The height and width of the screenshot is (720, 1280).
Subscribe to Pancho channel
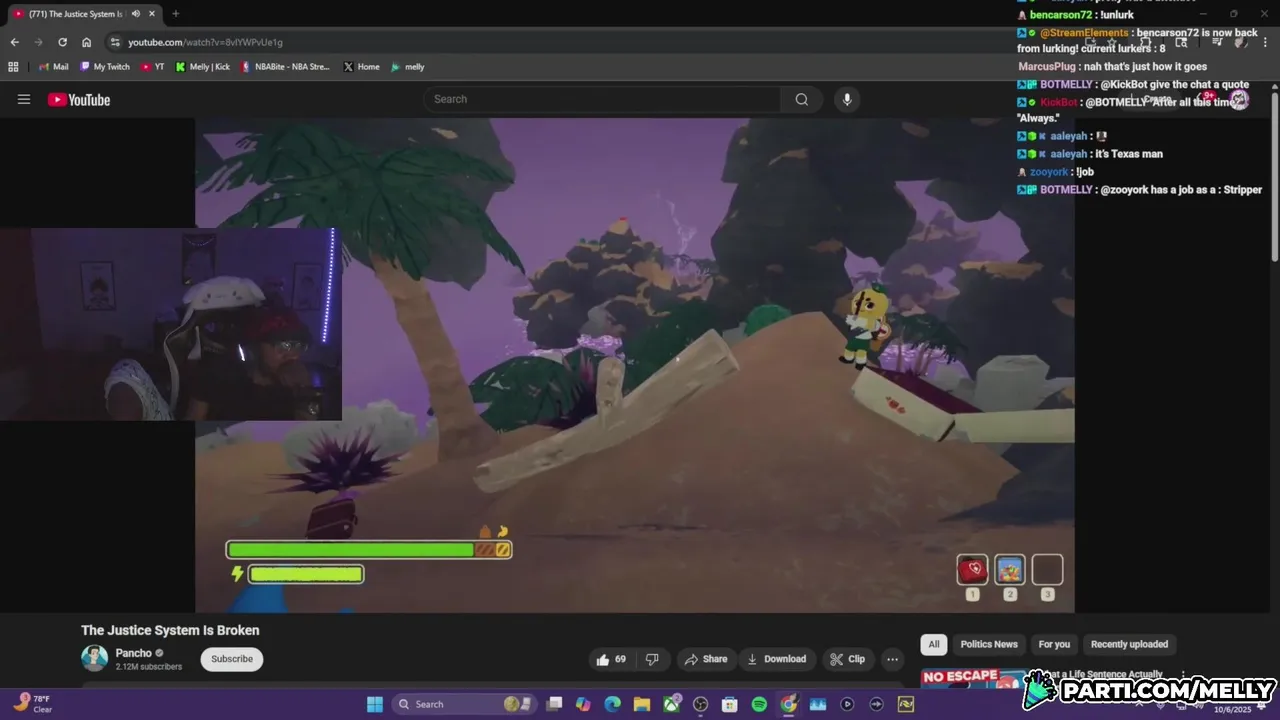(x=232, y=659)
